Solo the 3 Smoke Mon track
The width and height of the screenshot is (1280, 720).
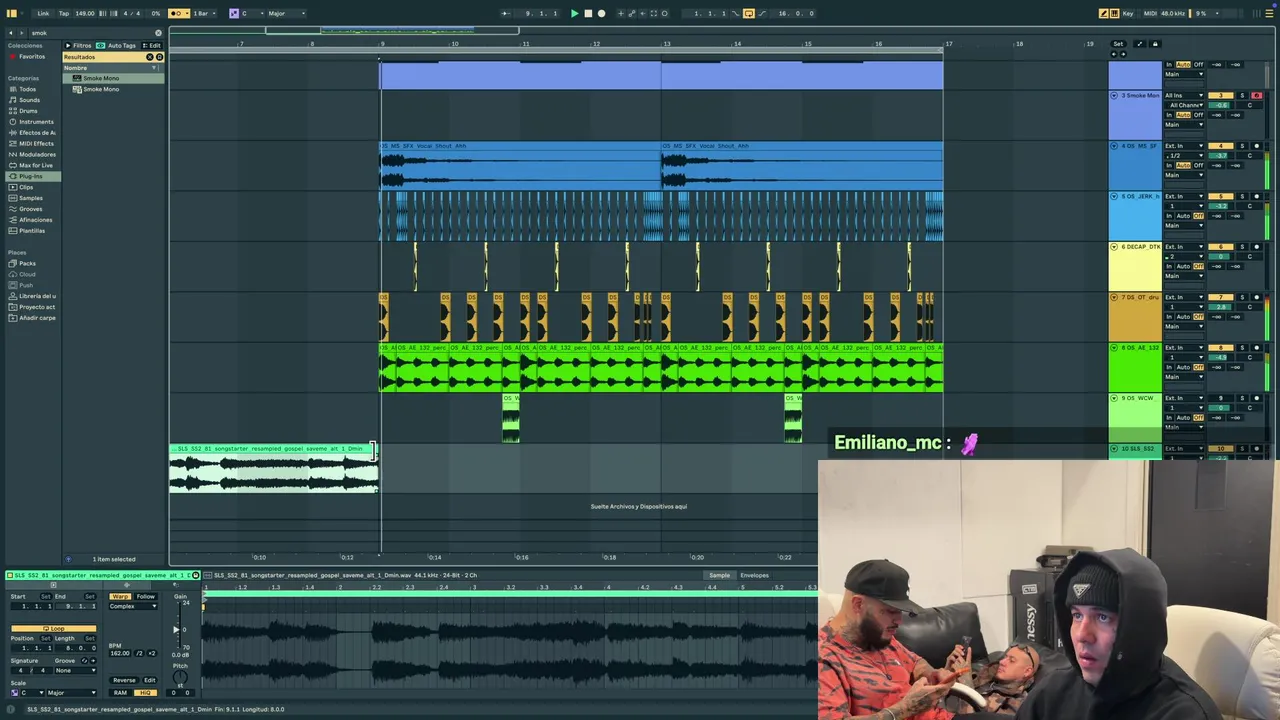(x=1242, y=95)
